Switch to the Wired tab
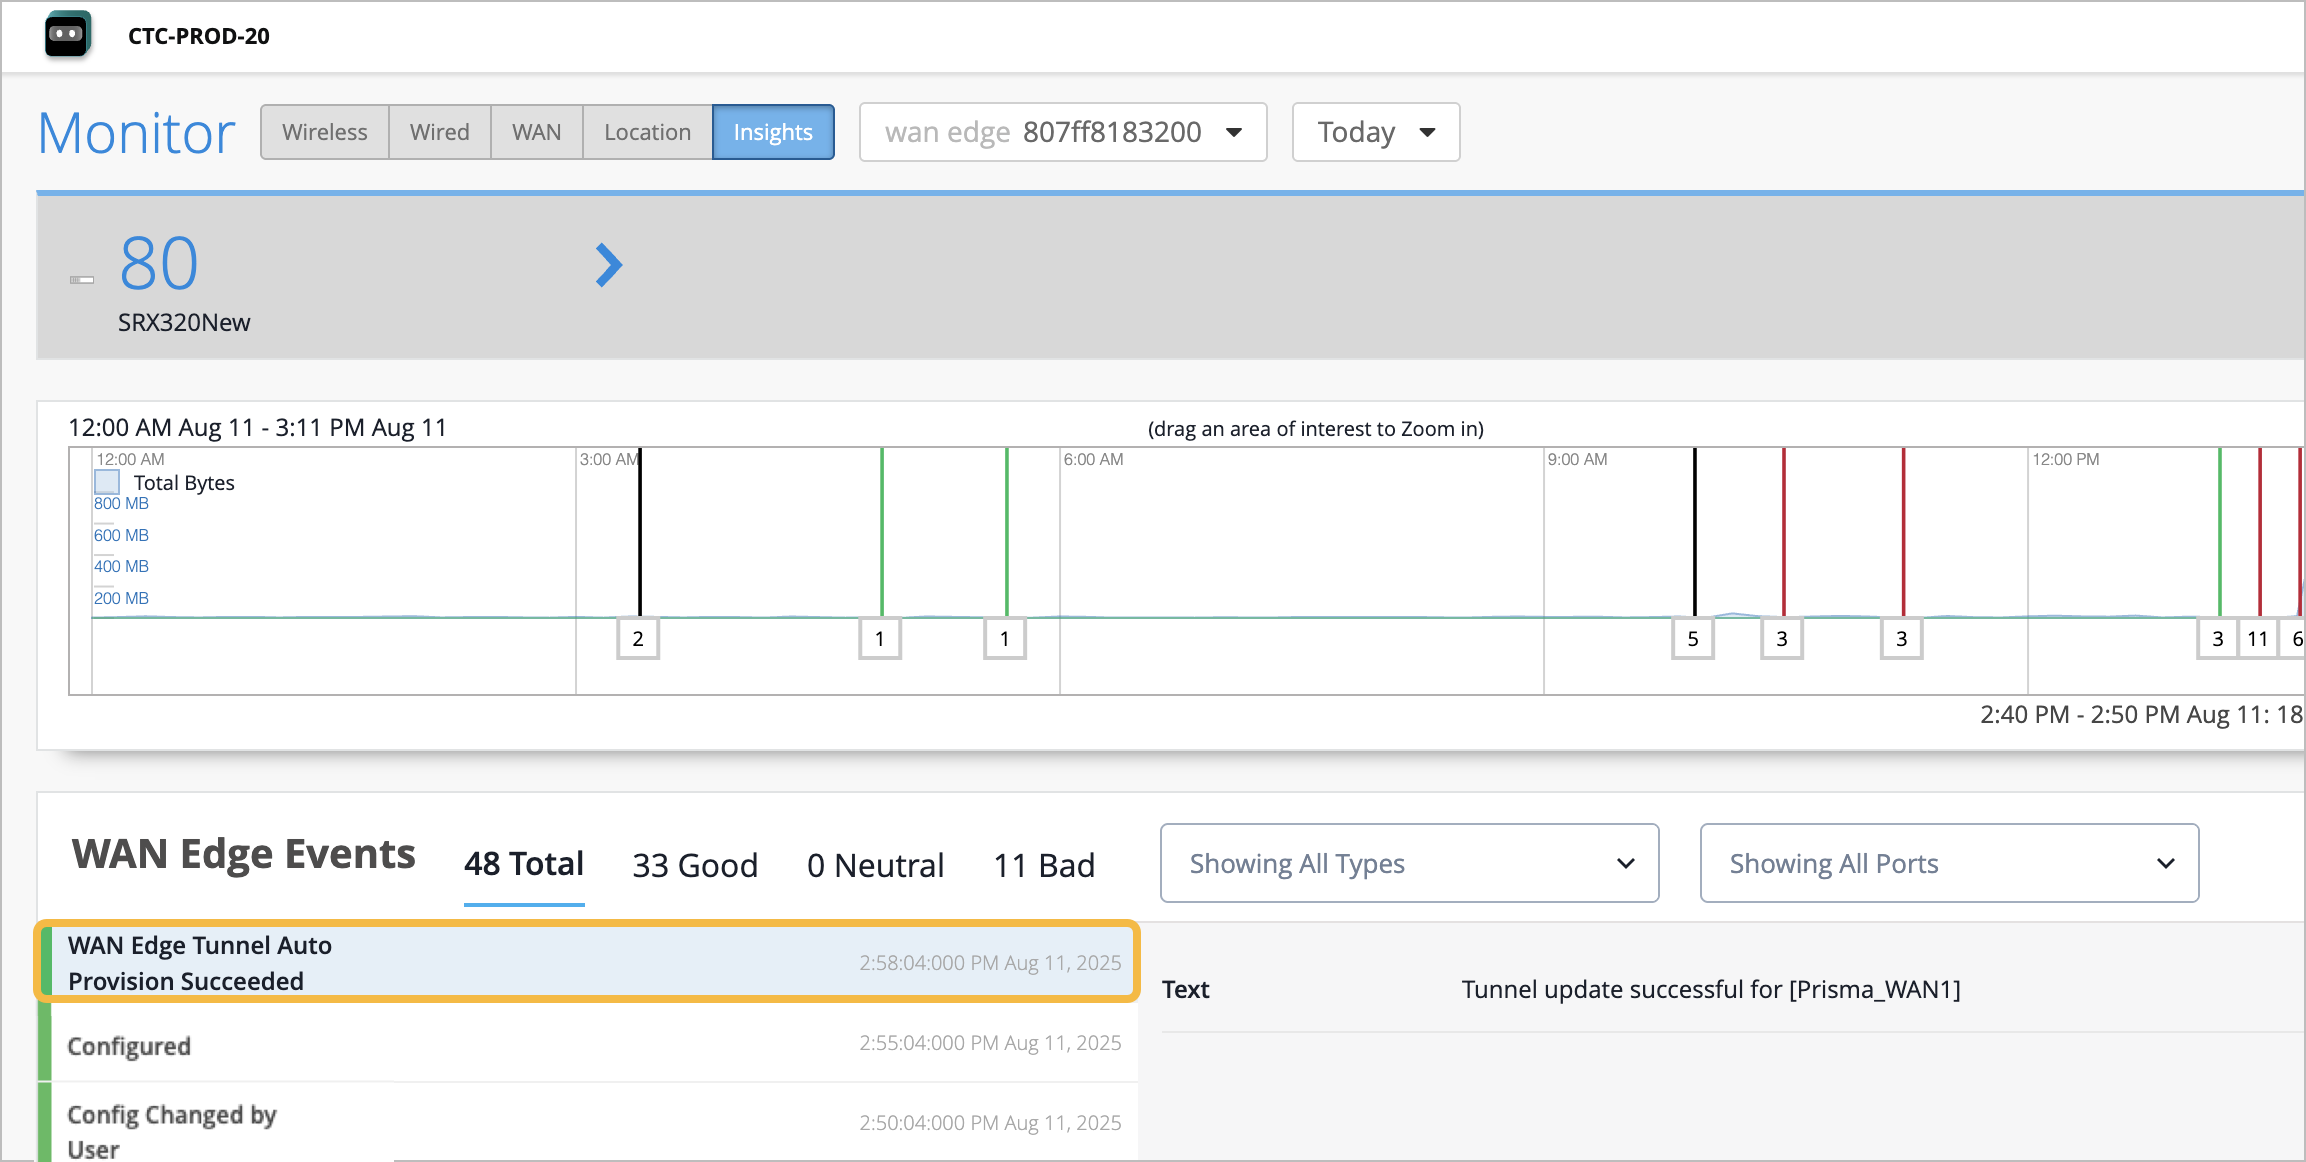The width and height of the screenshot is (2306, 1162). click(x=439, y=132)
